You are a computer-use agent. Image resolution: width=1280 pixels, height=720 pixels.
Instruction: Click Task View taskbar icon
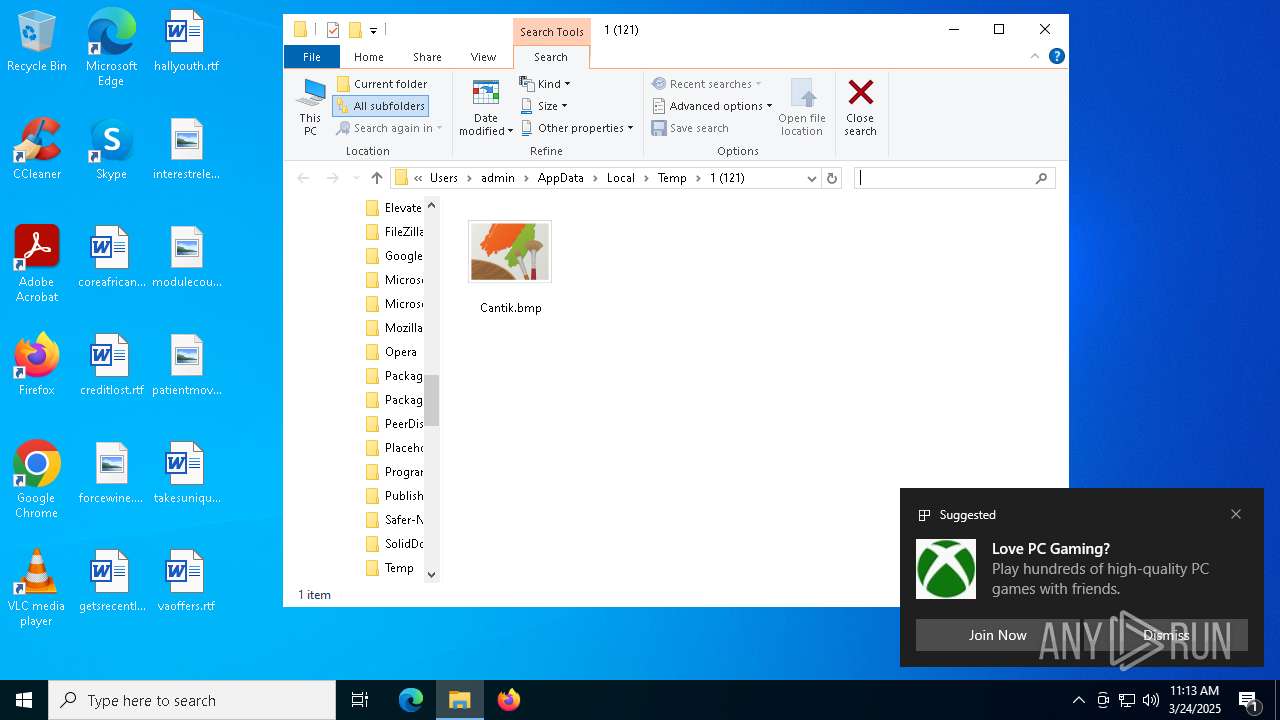coord(360,700)
